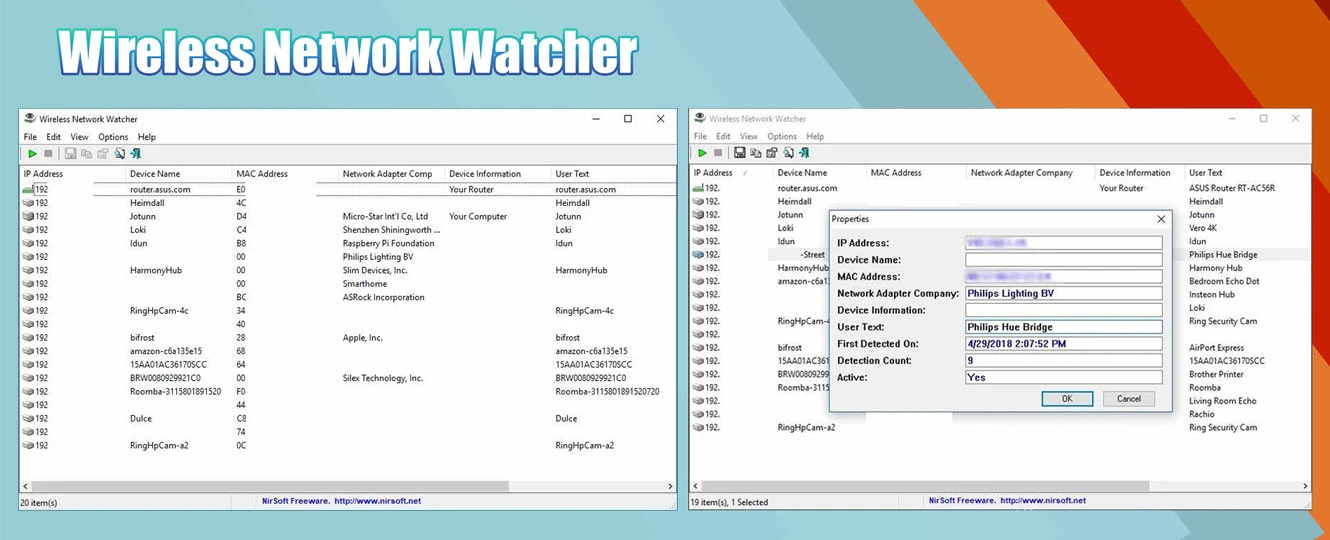Sort by IP Address column header in right window
This screenshot has width=1330, height=540.
click(x=730, y=173)
